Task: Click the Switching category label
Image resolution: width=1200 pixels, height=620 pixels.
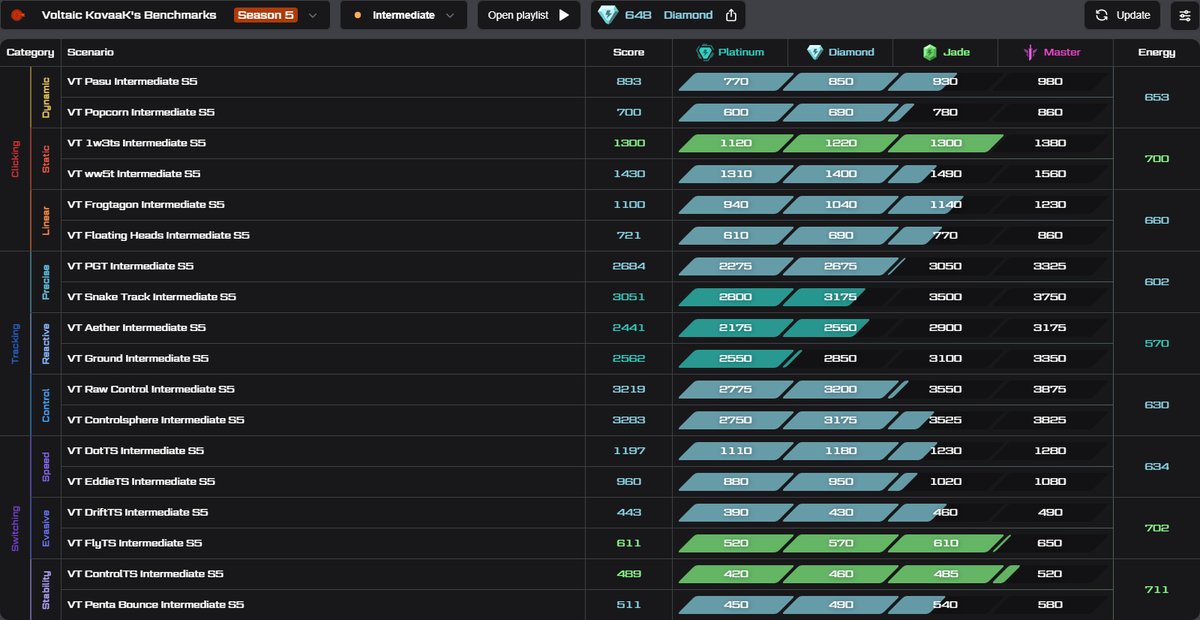Action: (x=15, y=527)
